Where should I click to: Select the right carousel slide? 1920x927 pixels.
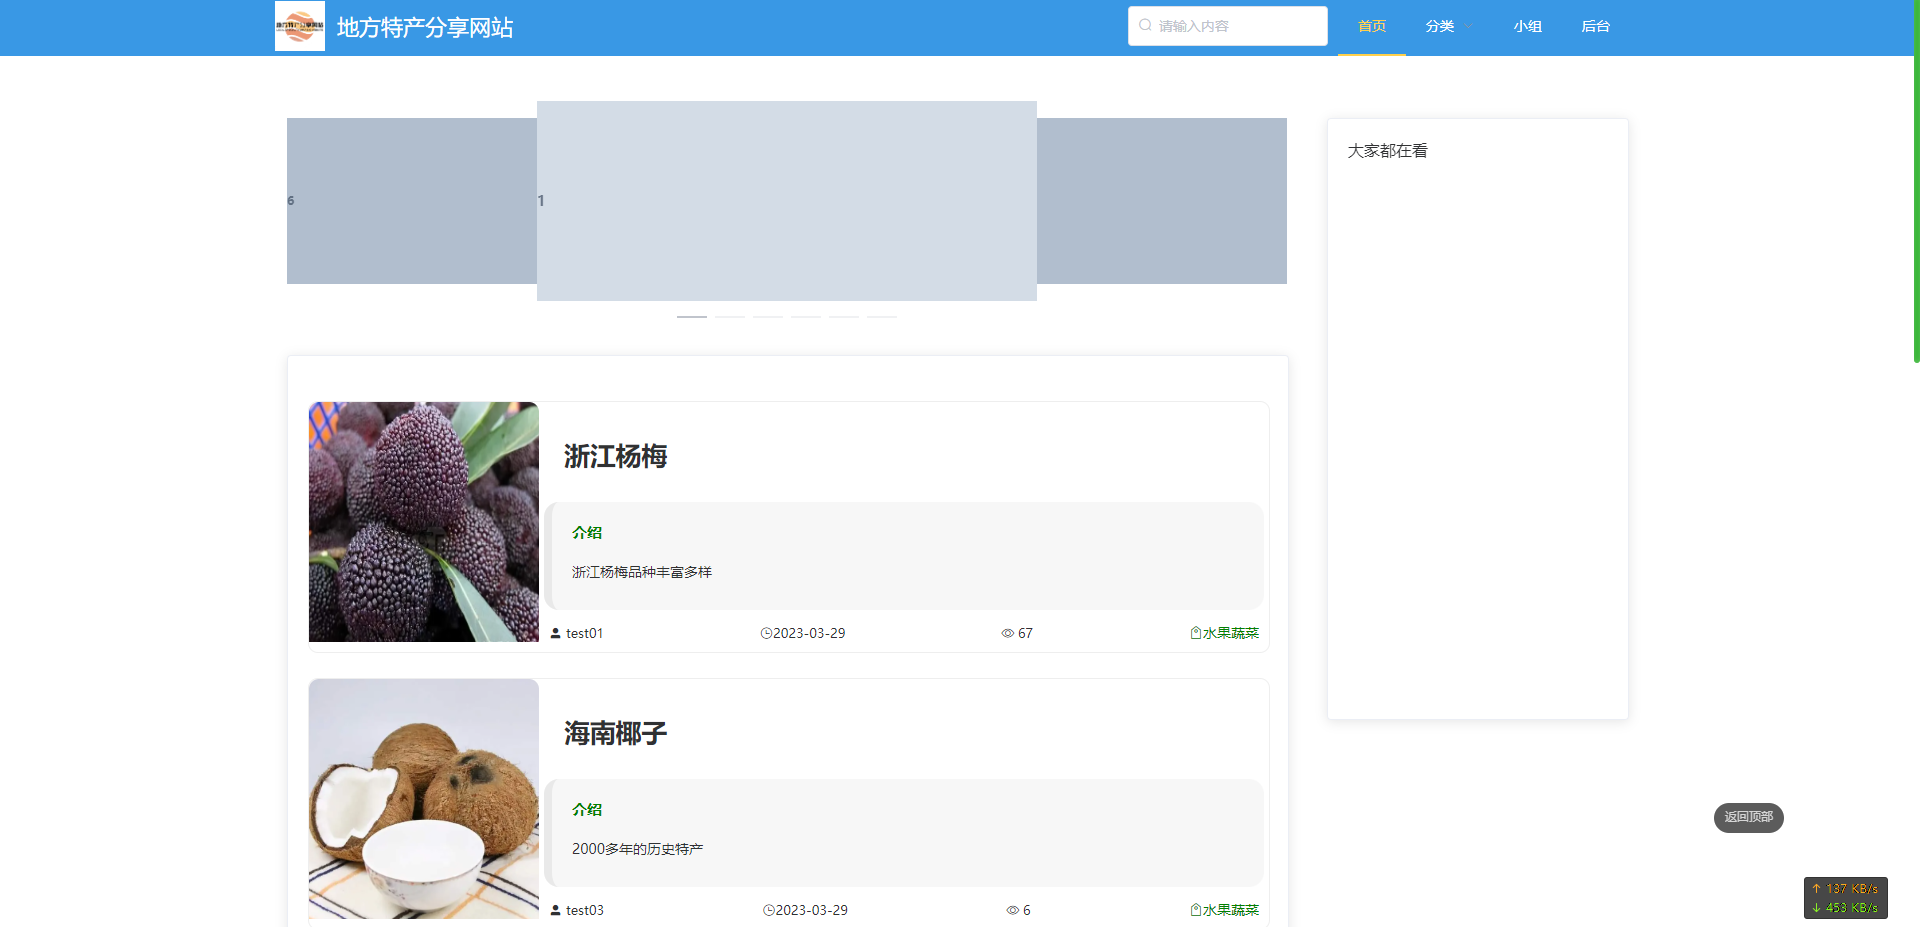tap(1162, 201)
